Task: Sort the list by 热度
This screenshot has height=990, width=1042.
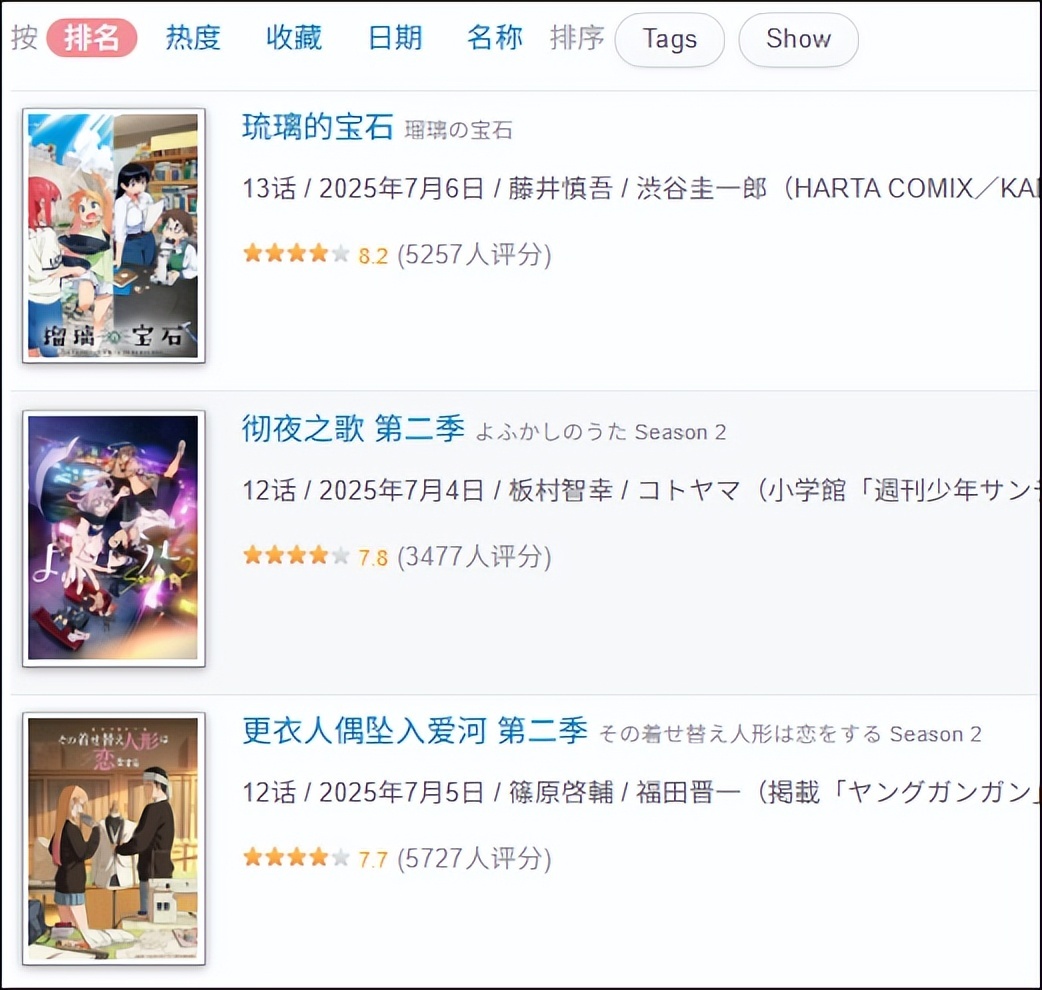Action: click(193, 38)
